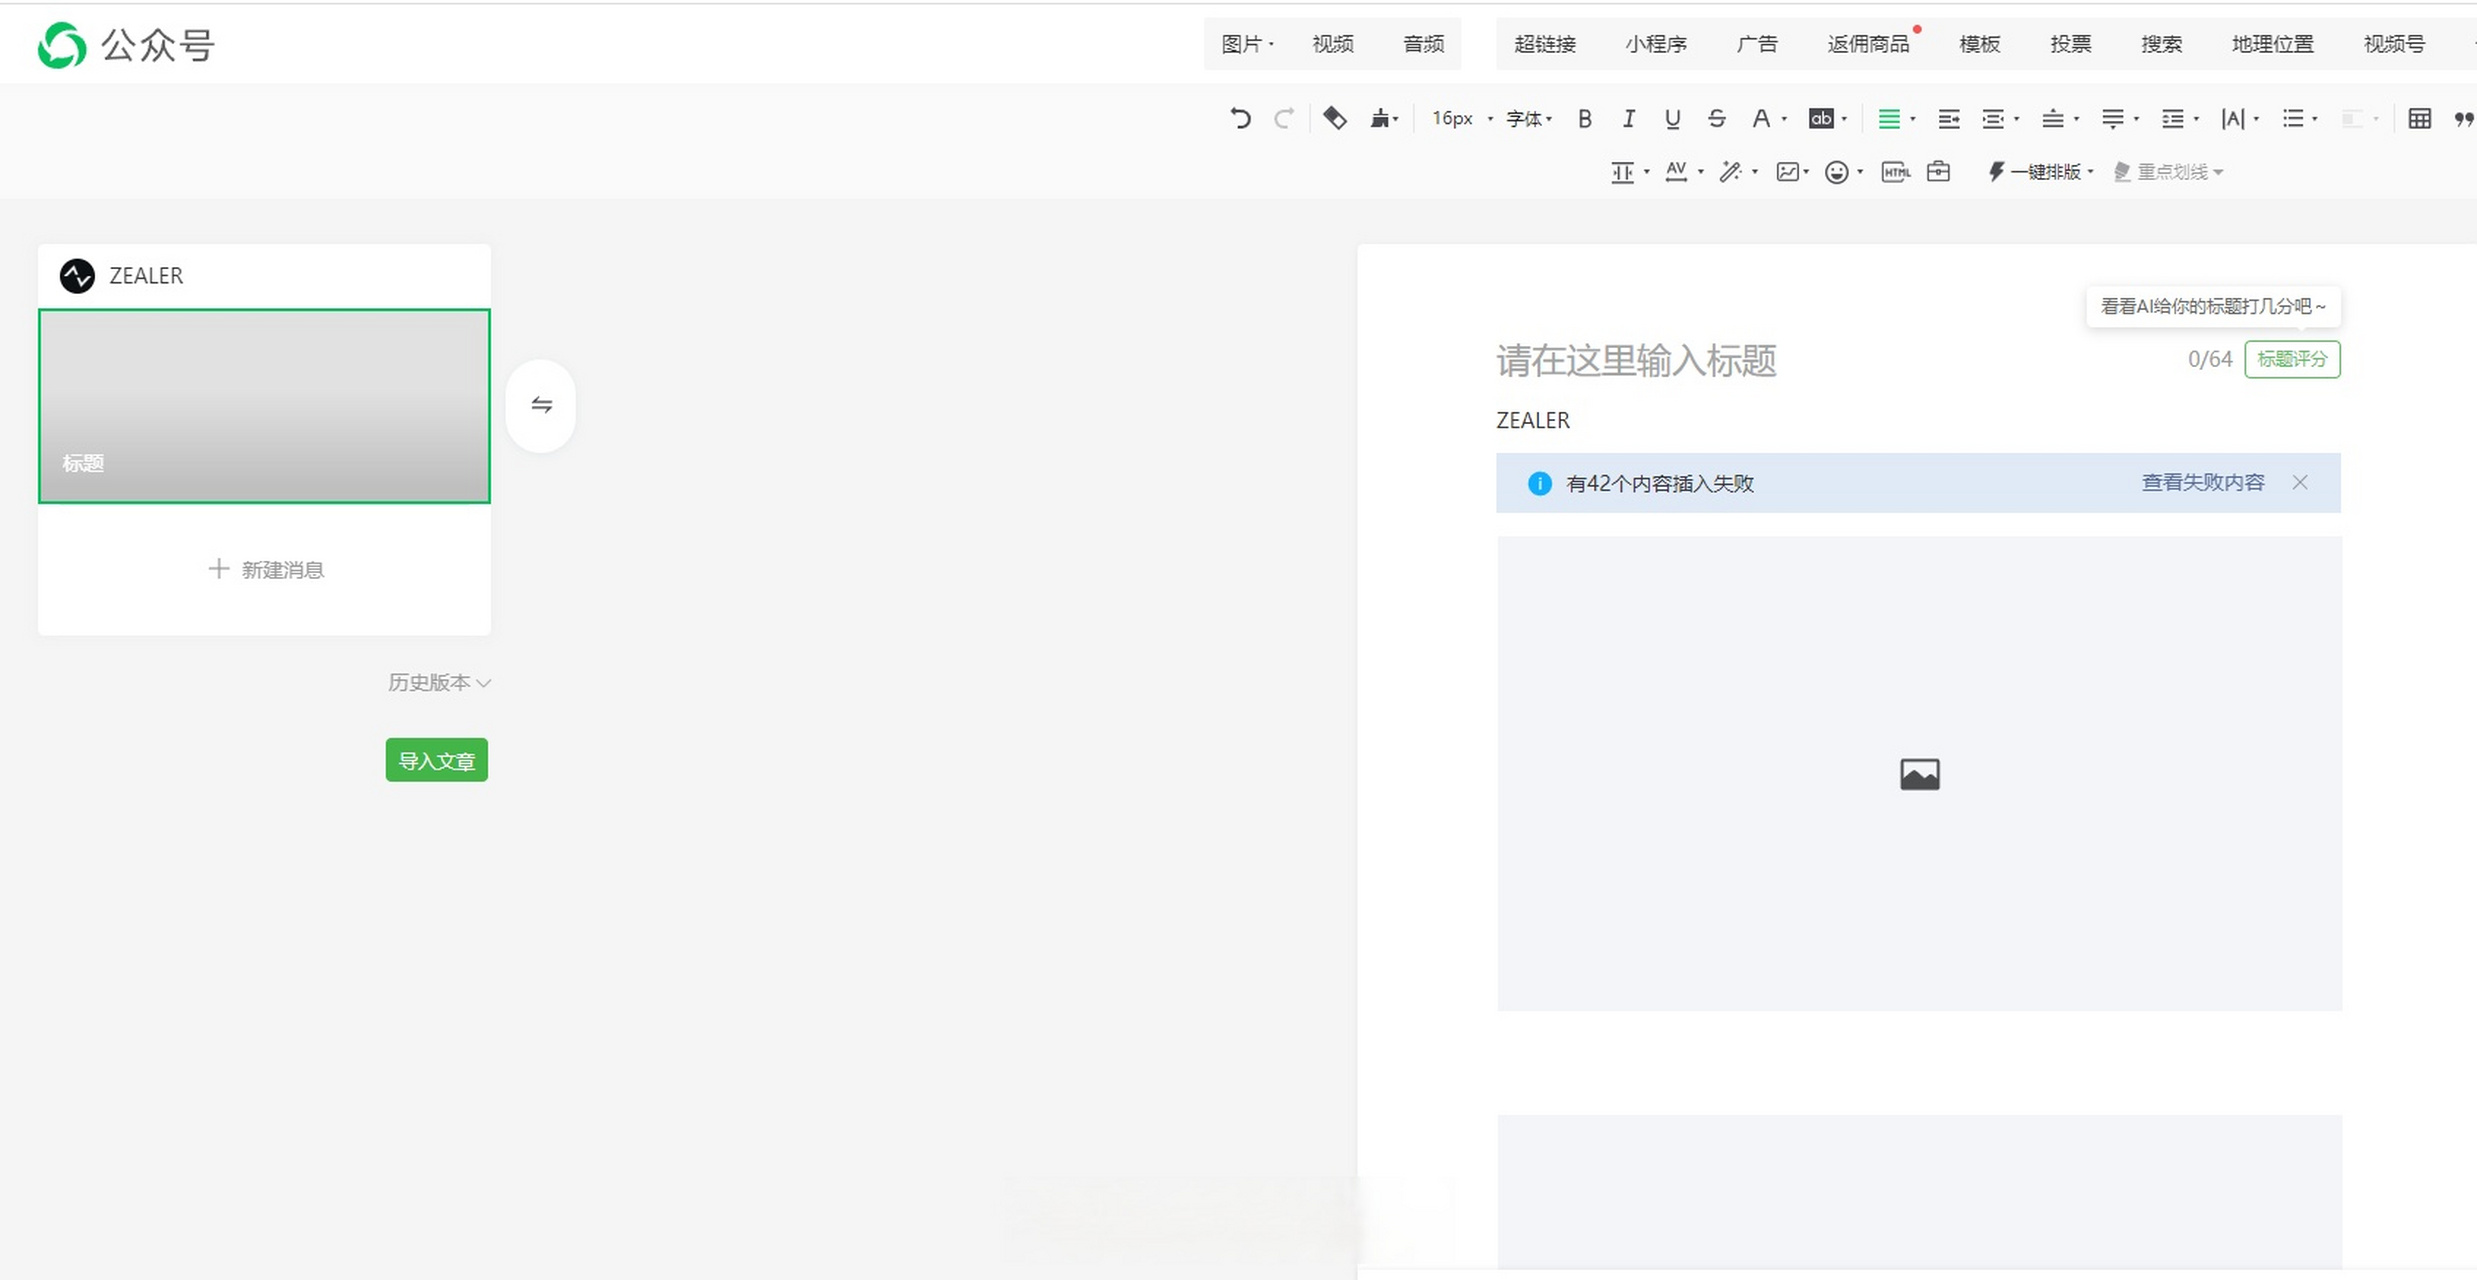2477x1280 pixels.
Task: Insert a 小程序
Action: pos(1656,44)
